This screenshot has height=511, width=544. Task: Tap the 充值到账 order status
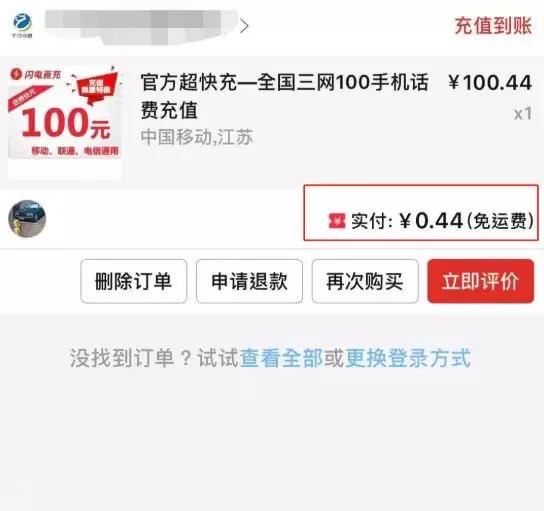pos(493,26)
